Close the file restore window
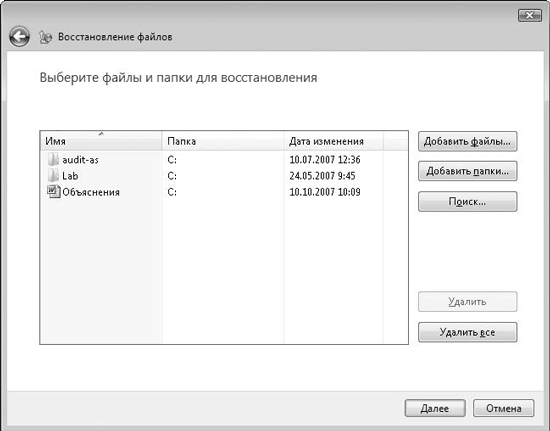 coord(529,15)
